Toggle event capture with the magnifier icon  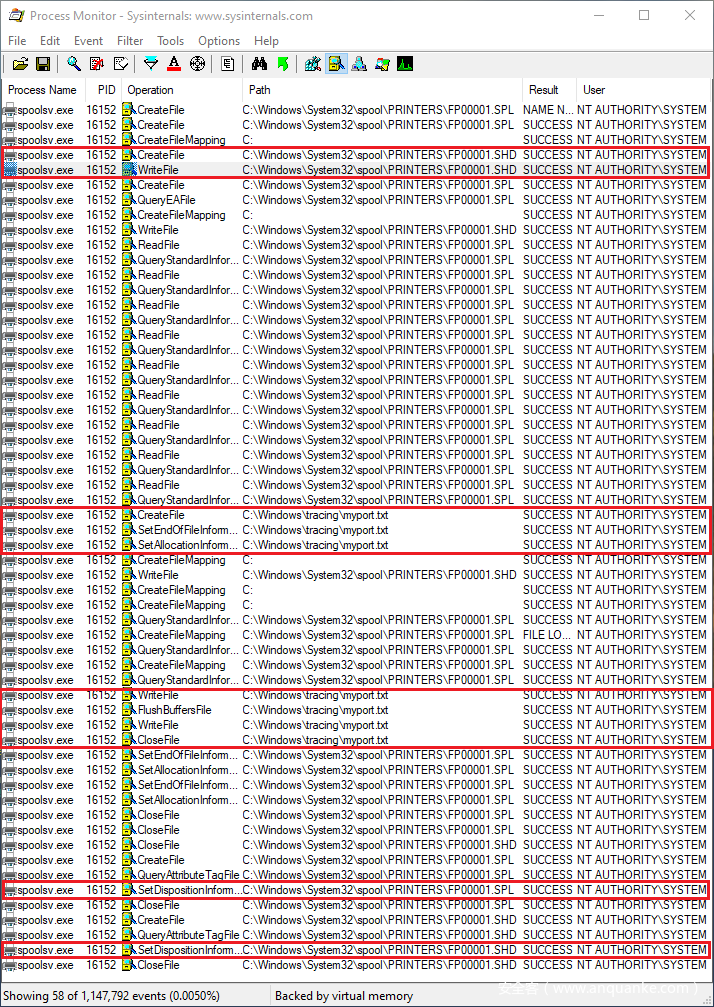(x=74, y=64)
